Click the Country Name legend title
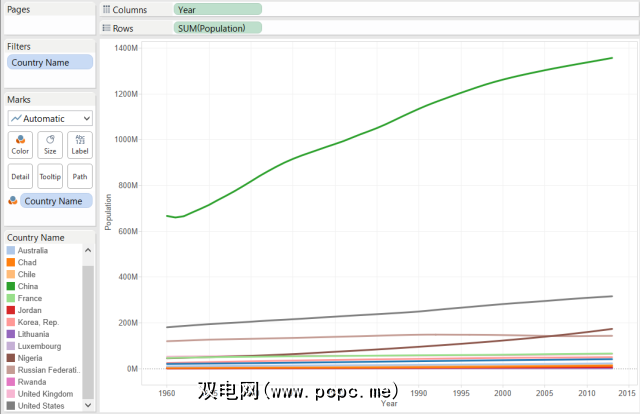The image size is (640, 414). click(x=36, y=238)
